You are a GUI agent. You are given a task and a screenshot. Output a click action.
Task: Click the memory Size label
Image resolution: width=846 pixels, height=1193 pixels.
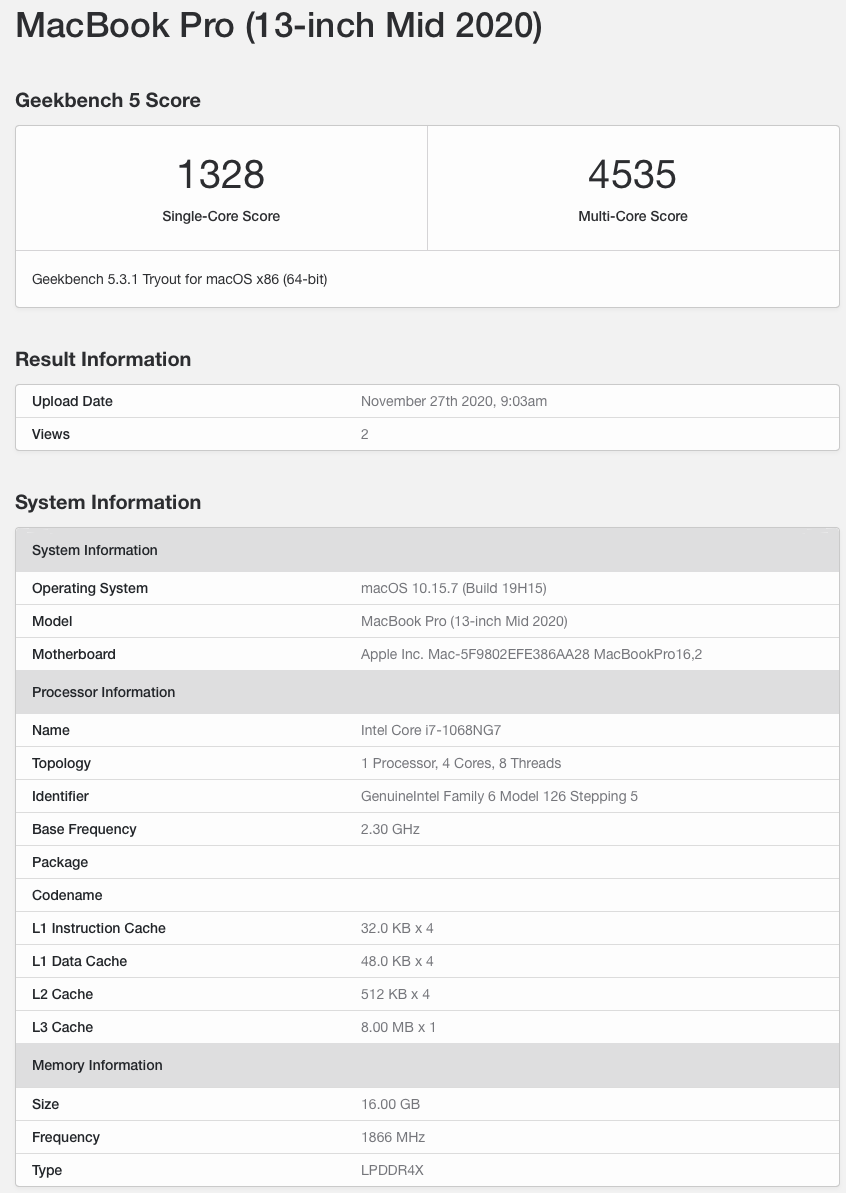(46, 1104)
